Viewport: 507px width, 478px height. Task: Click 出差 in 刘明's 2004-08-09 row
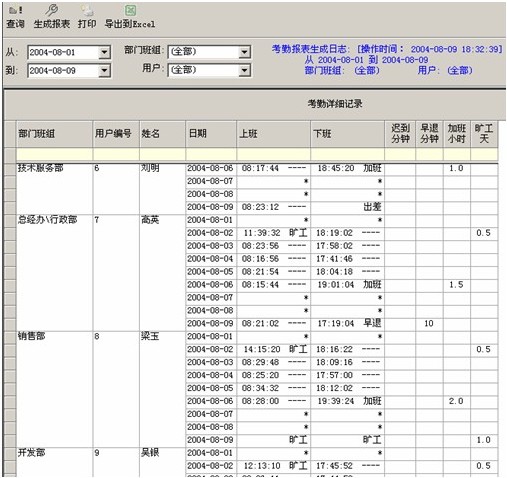point(372,207)
